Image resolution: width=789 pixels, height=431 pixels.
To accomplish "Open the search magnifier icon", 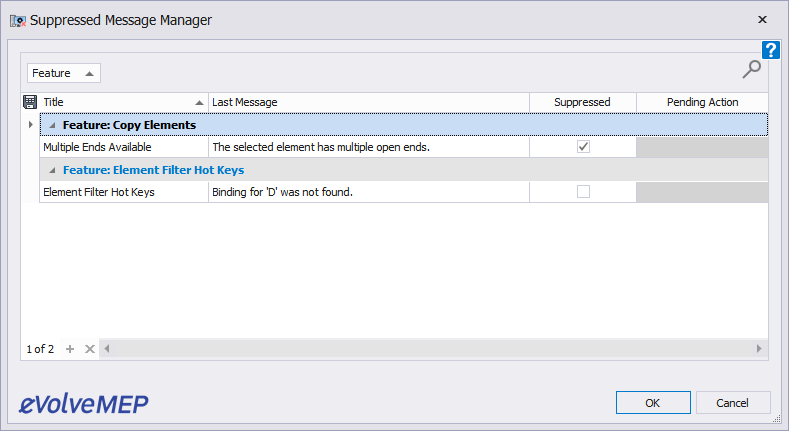I will (751, 68).
